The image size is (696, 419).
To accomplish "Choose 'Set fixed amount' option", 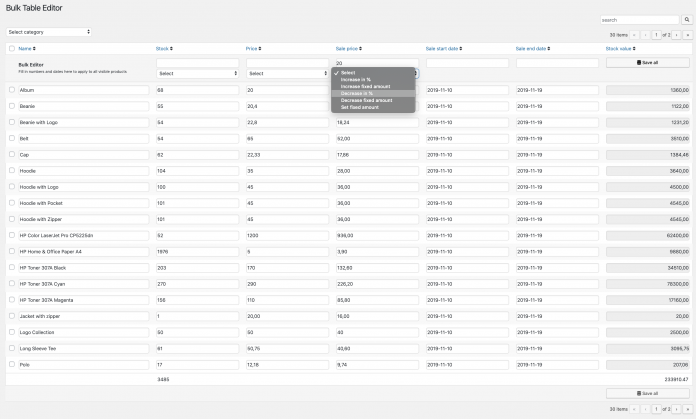I will (373, 107).
